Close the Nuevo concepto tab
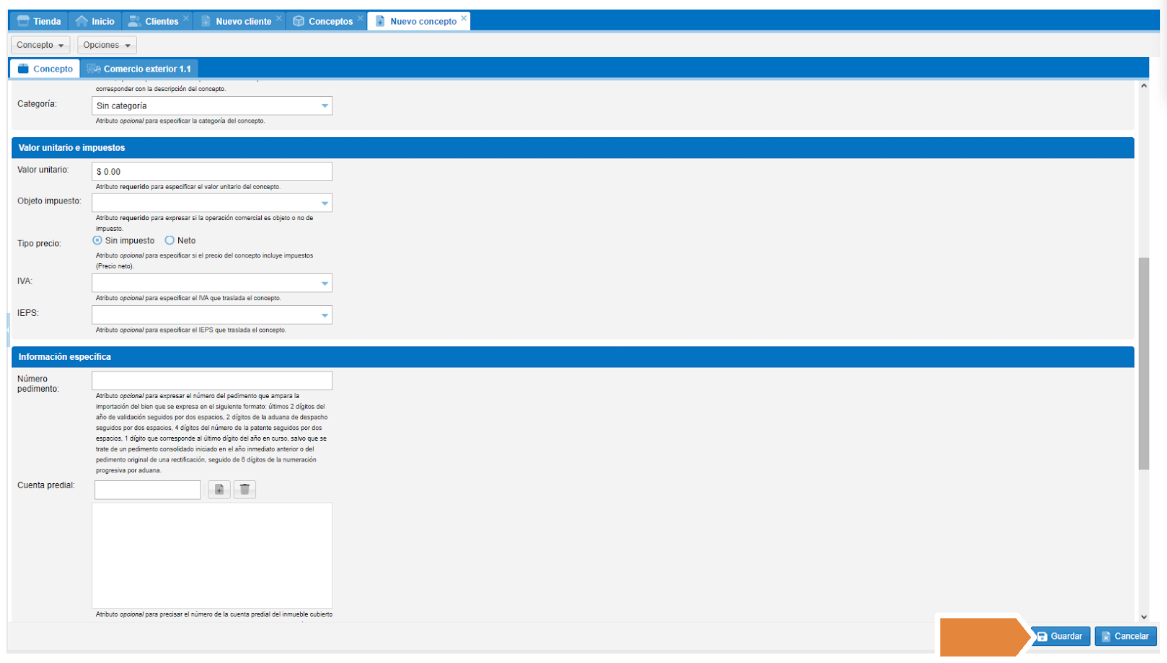This screenshot has width=1167, height=663. [x=464, y=19]
